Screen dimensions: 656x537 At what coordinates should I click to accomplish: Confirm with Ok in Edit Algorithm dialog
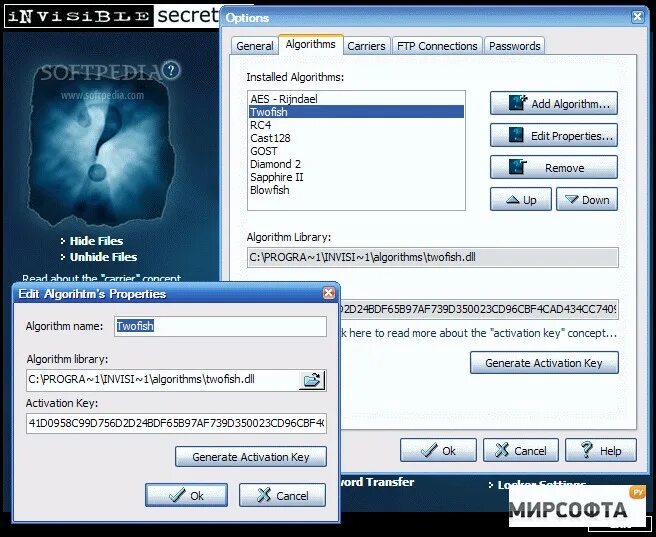[x=187, y=495]
